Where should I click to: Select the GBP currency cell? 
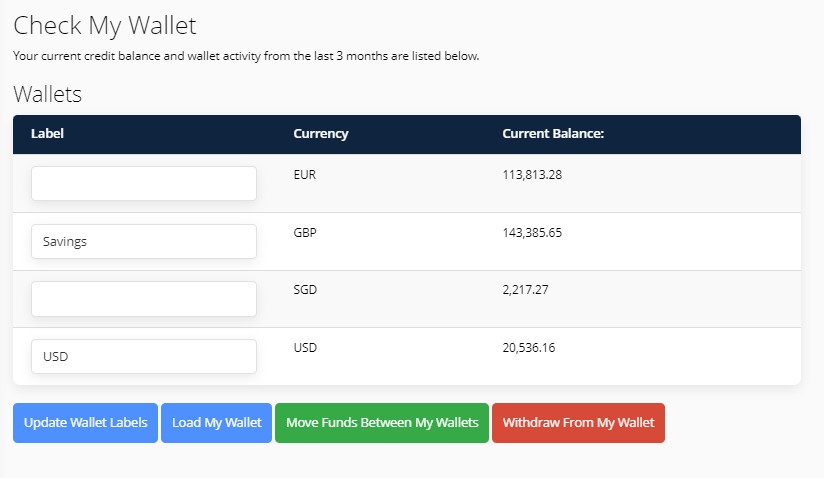point(305,232)
